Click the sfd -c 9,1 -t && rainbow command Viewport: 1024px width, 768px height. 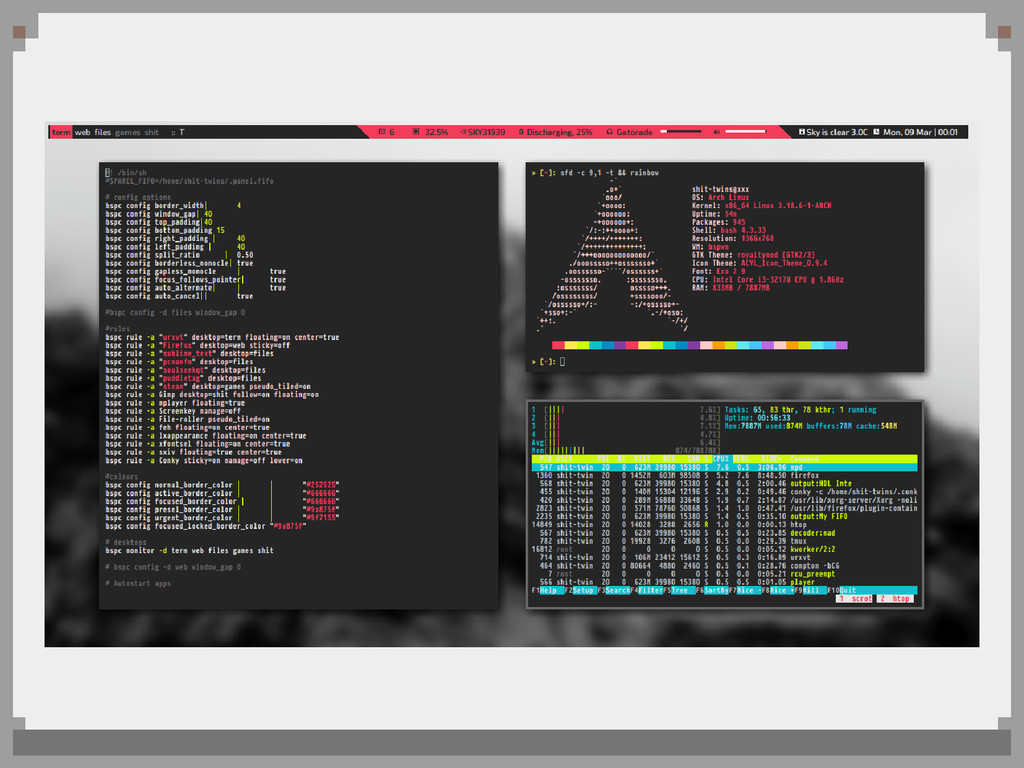[609, 173]
